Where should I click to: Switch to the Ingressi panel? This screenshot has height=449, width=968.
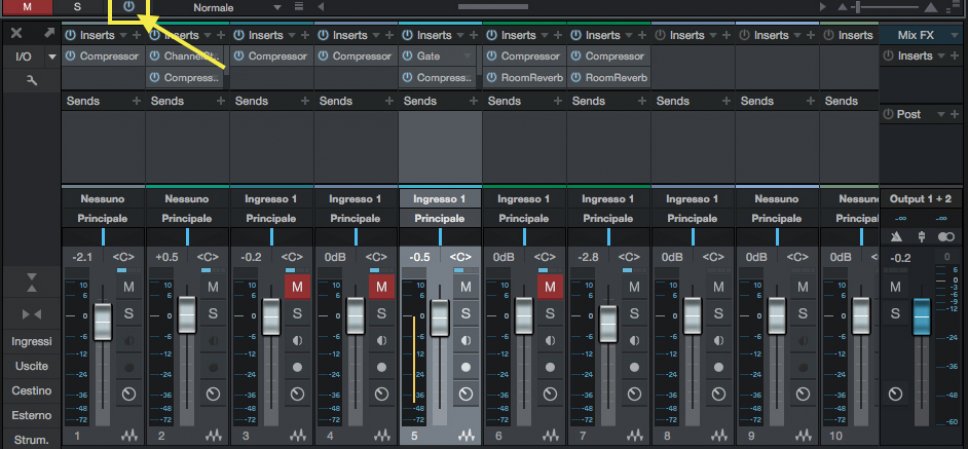point(31,342)
